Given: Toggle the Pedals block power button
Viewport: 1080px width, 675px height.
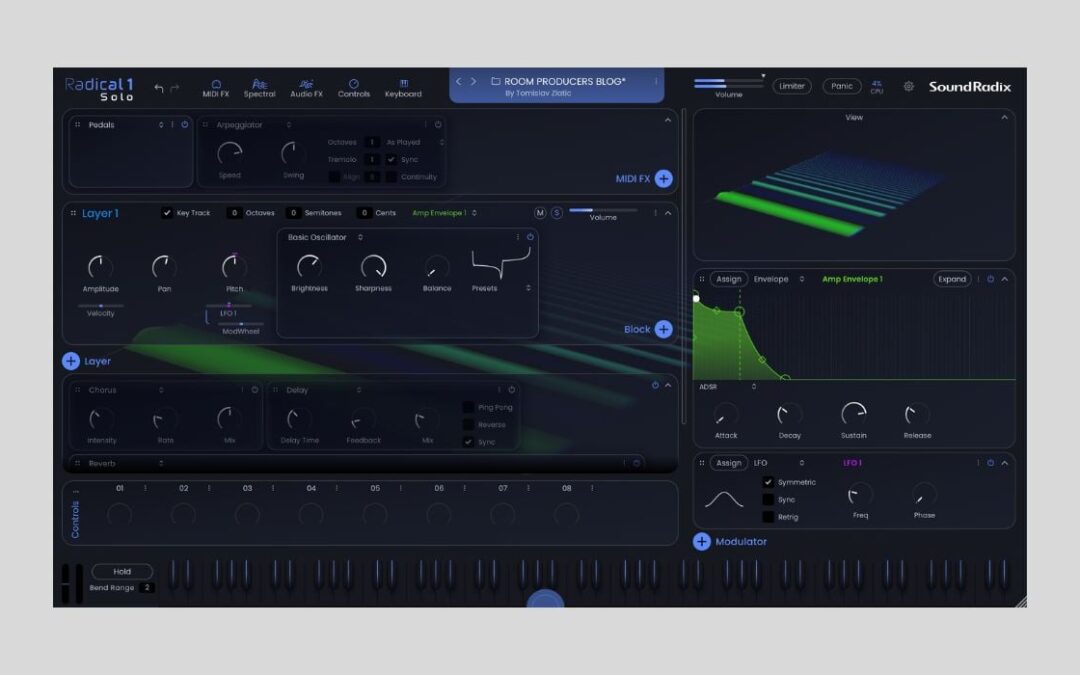Looking at the screenshot, I should click(185, 125).
